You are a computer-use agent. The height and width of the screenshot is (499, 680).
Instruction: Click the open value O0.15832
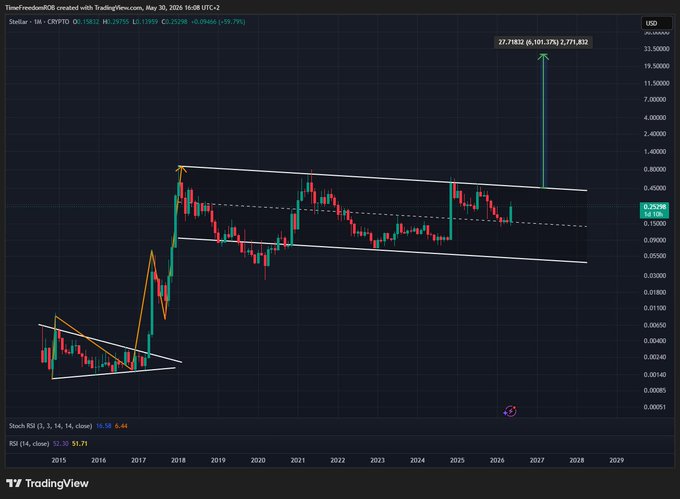(x=86, y=22)
